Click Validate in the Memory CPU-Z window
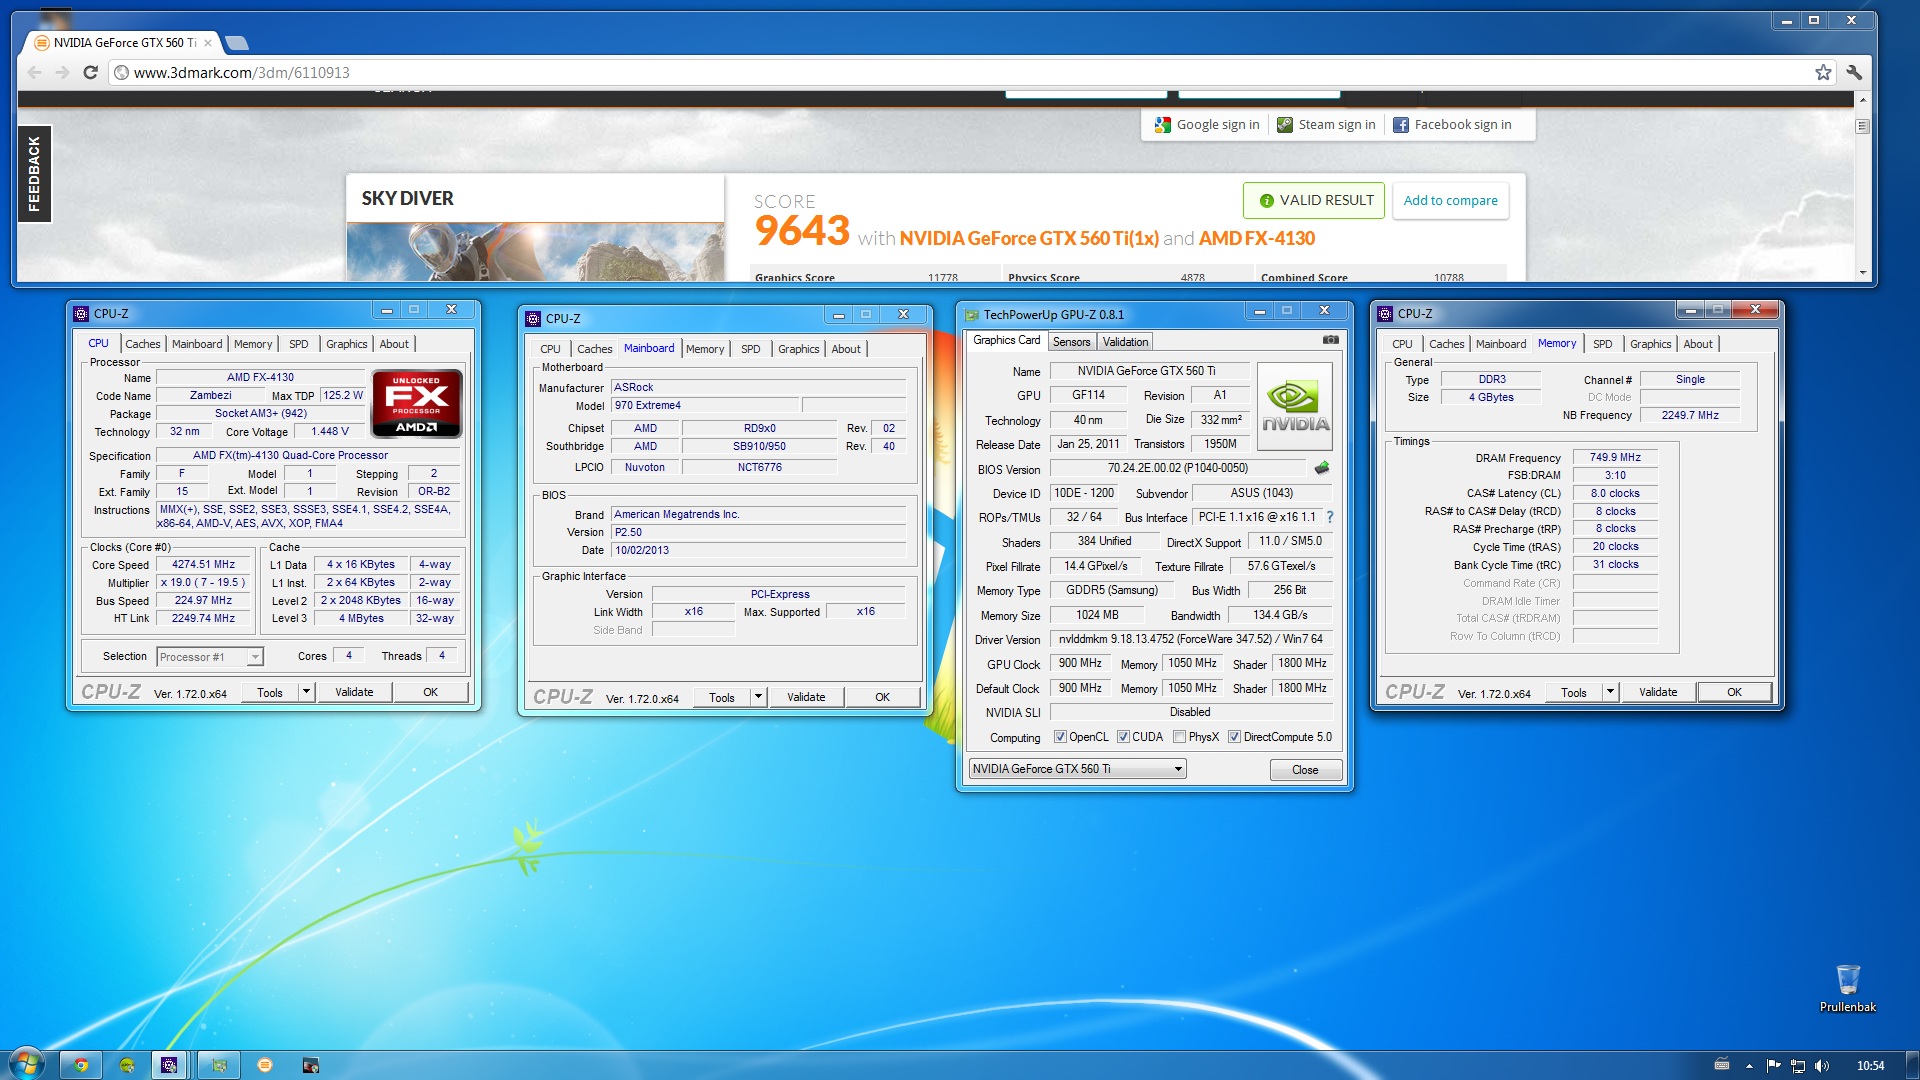Viewport: 1920px width, 1080px height. pyautogui.click(x=1658, y=692)
